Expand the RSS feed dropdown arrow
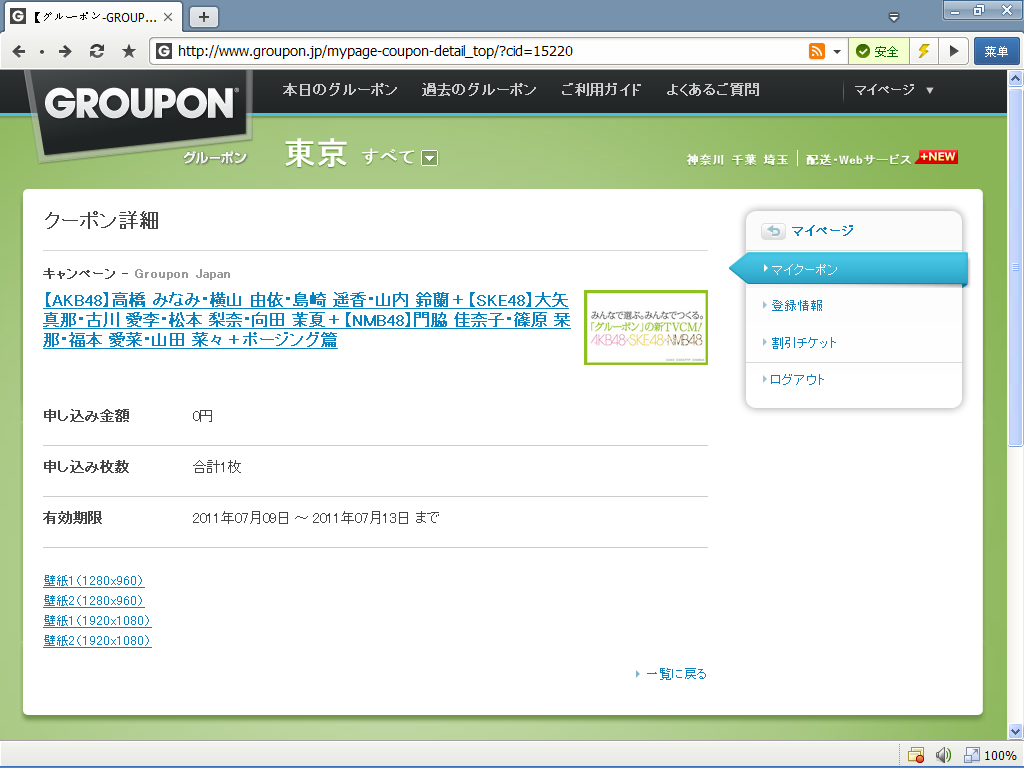Screen dimensions: 1024x768 [x=837, y=51]
